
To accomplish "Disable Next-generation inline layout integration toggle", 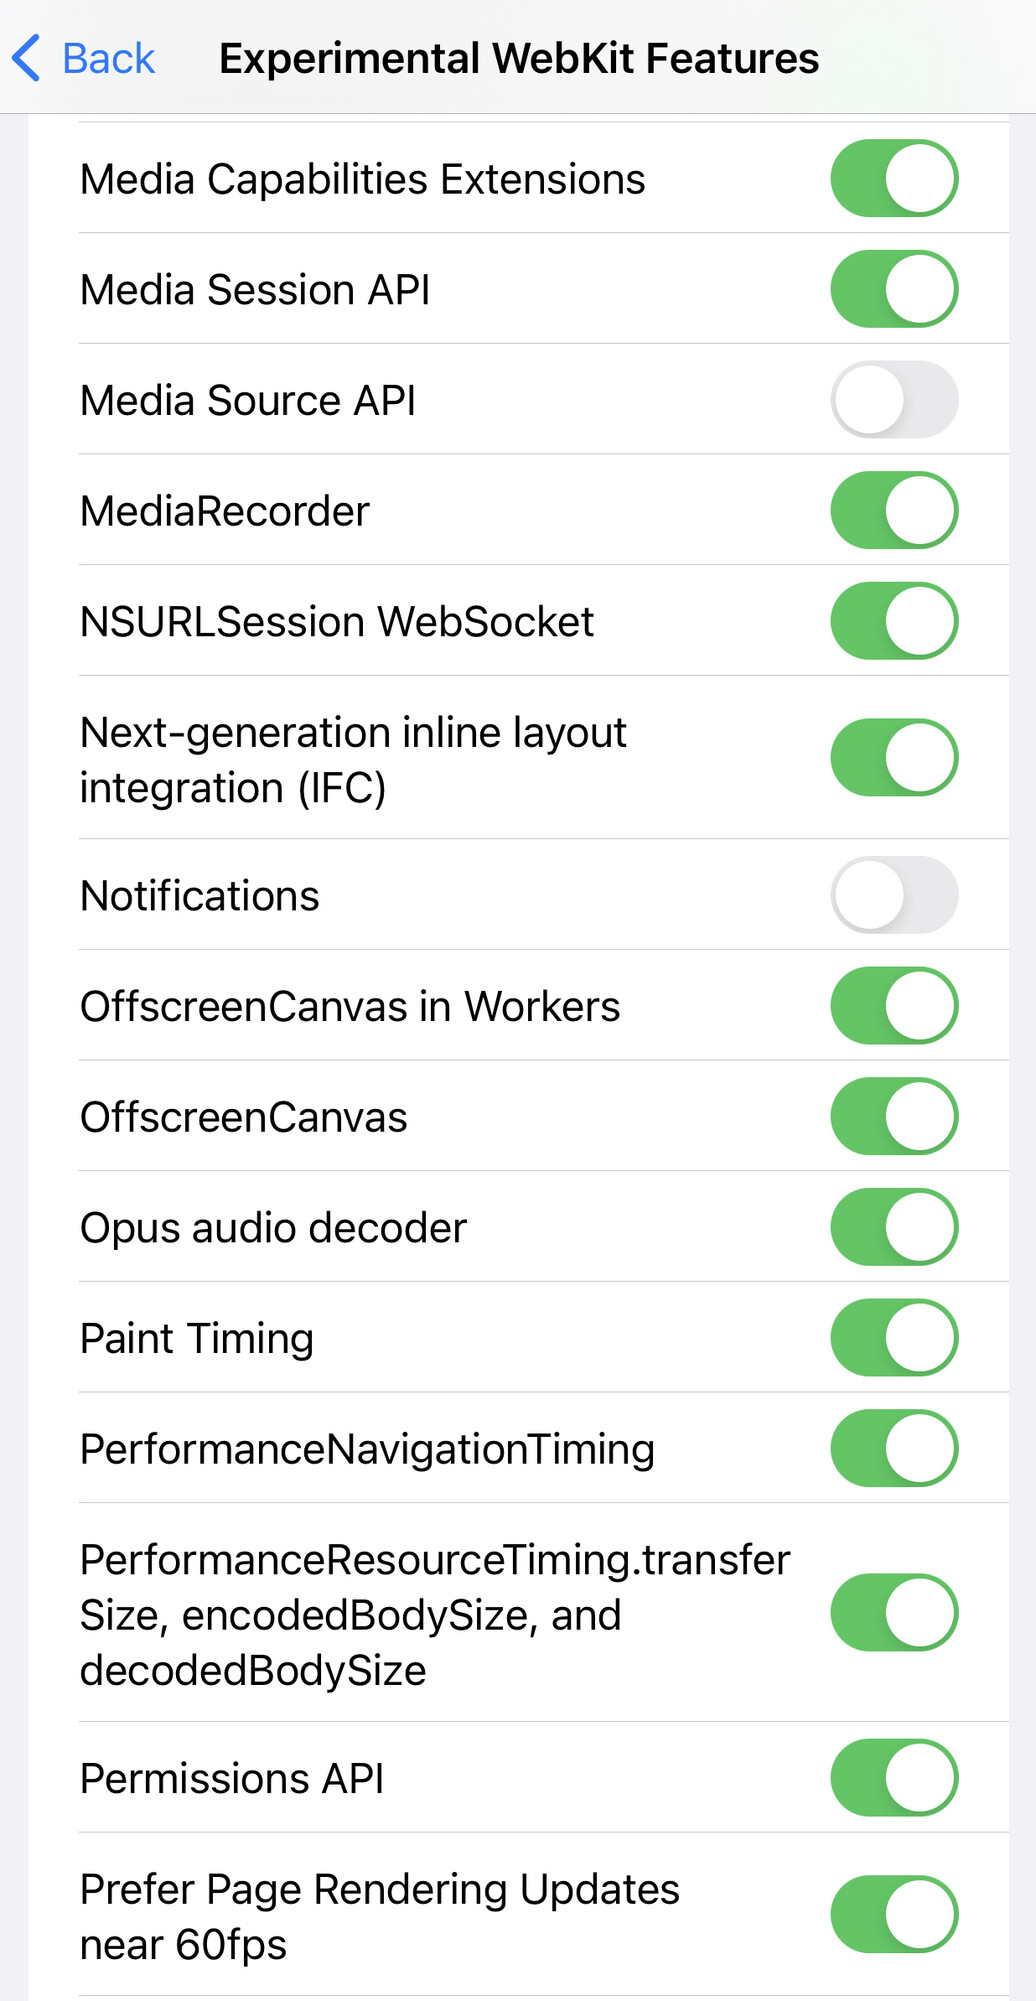I will click(894, 758).
